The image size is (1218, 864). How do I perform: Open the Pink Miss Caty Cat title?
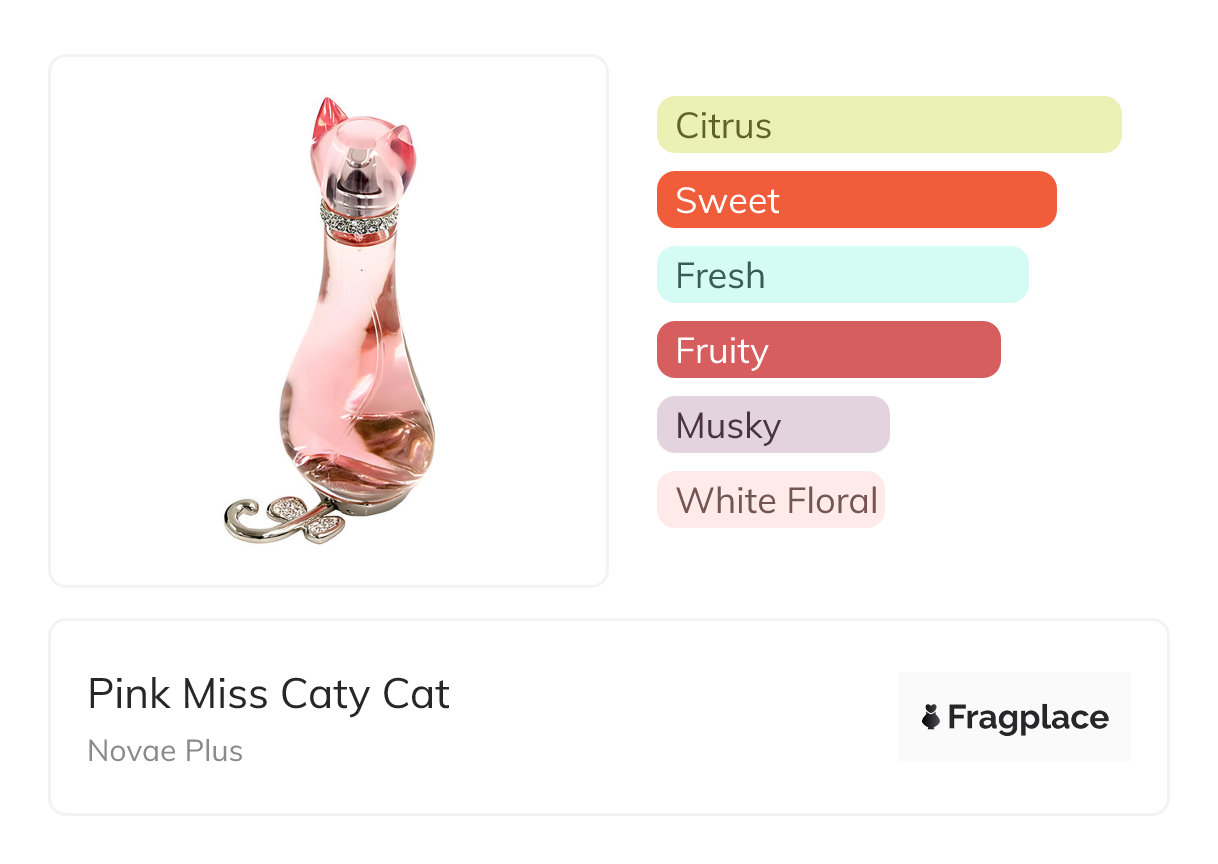(x=269, y=694)
